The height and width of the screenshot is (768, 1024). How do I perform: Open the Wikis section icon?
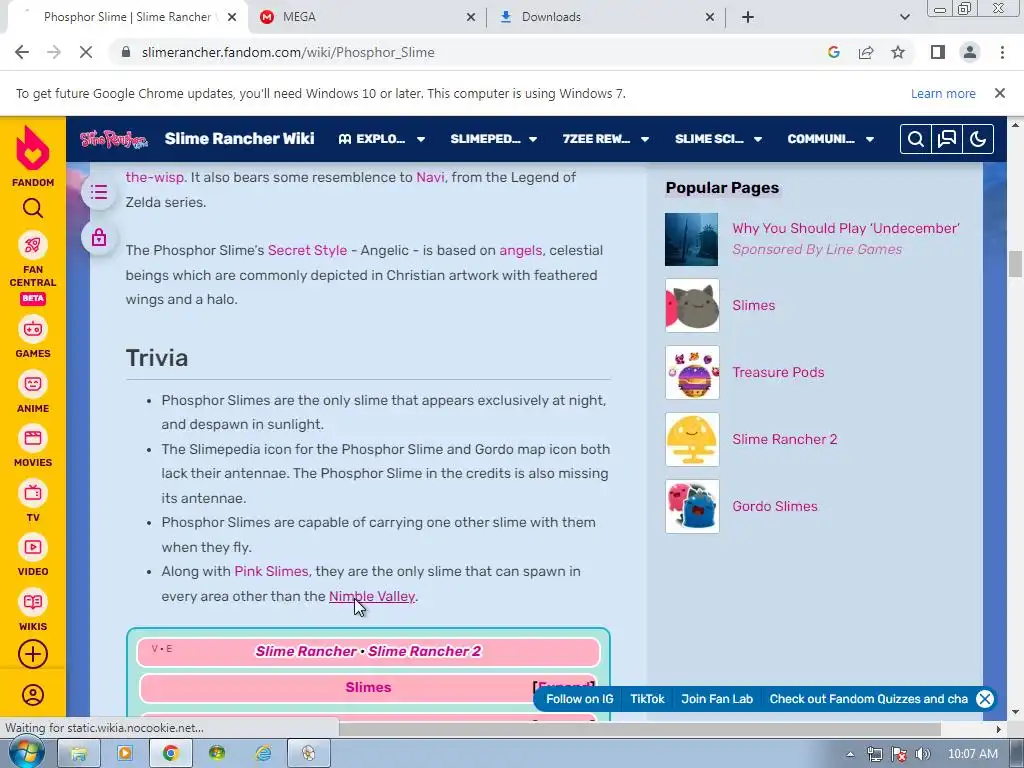pos(33,601)
